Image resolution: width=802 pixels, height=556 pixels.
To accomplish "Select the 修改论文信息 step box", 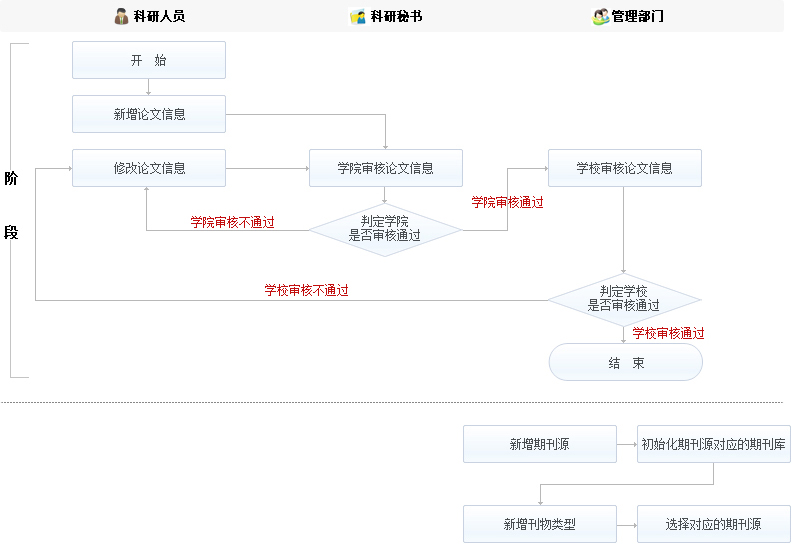I will coord(149,168).
